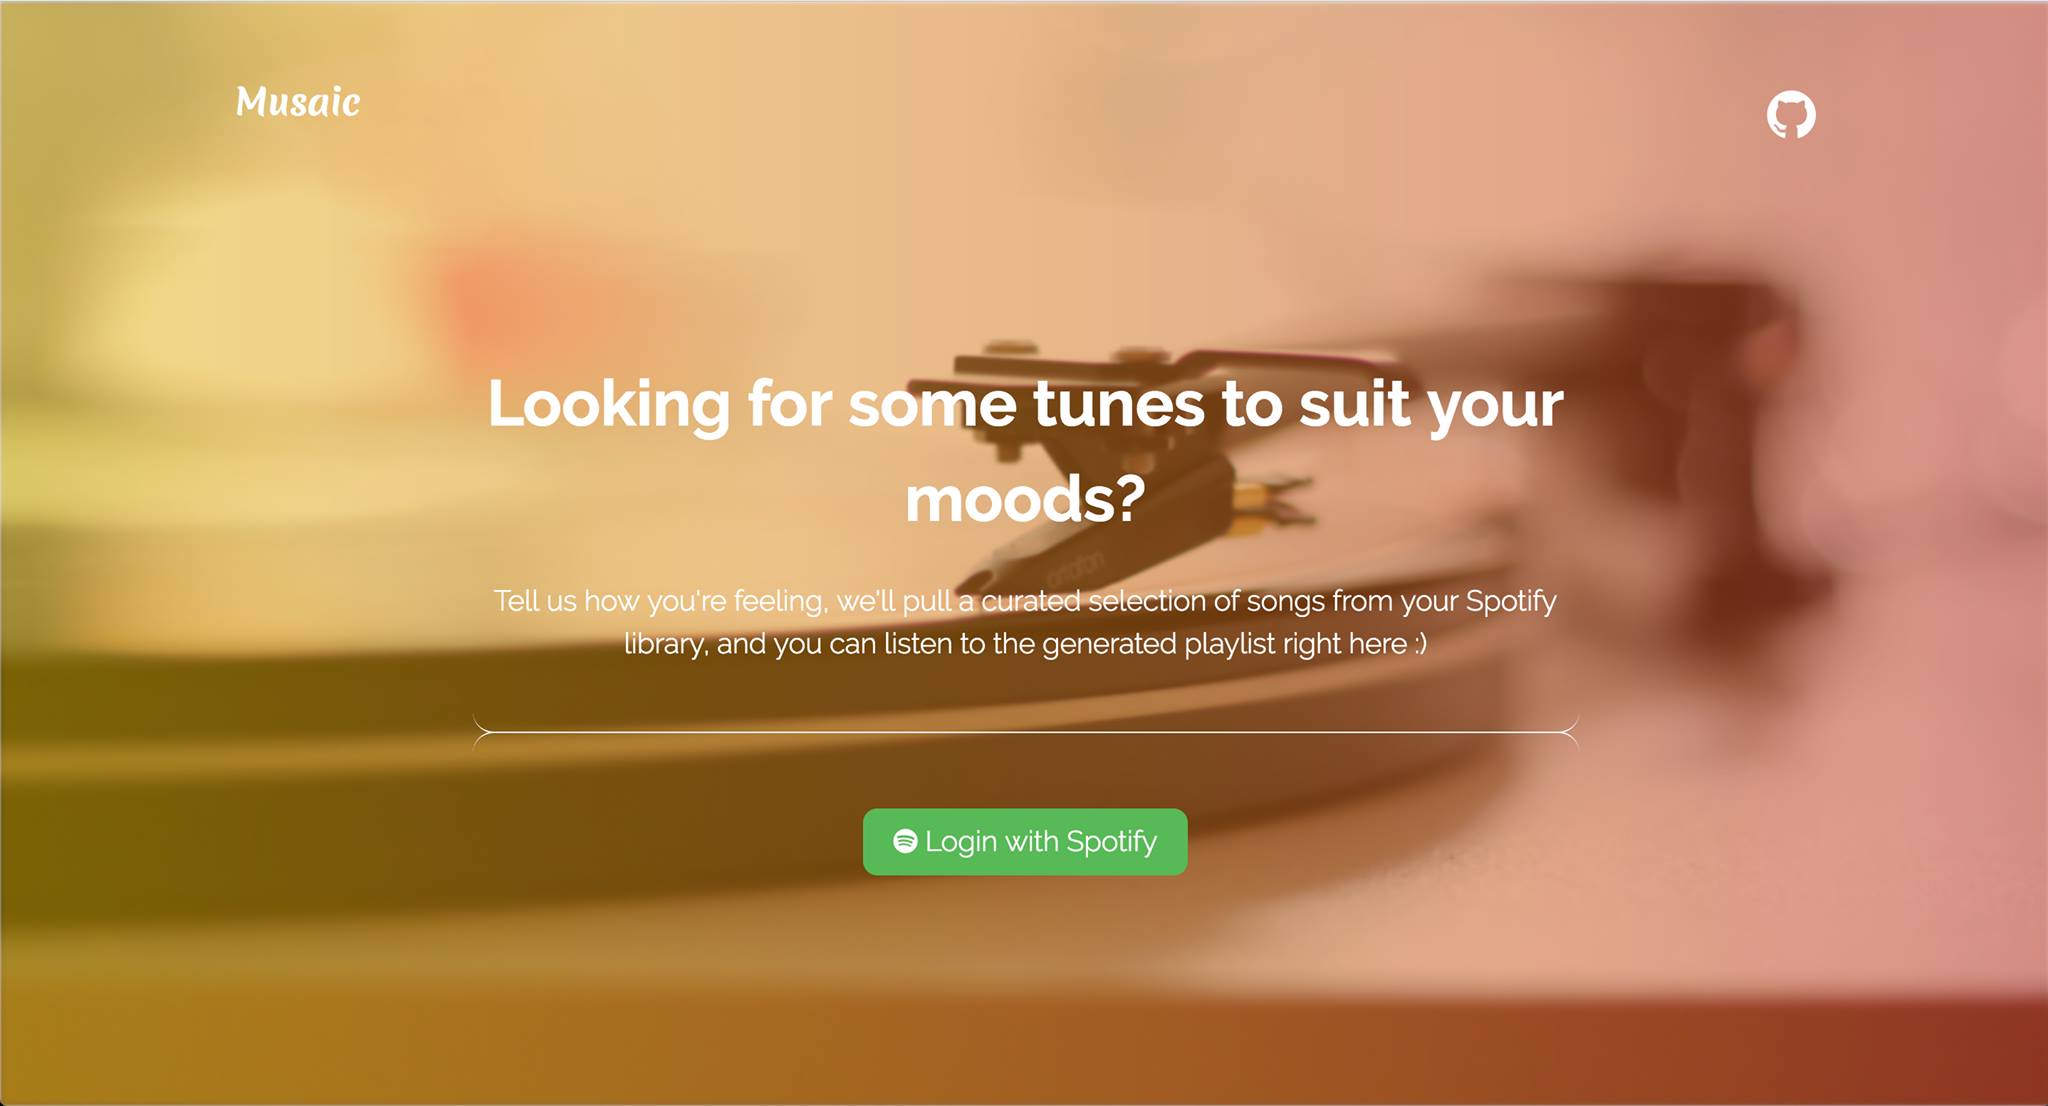Screen dimensions: 2048x1106
Task: Click the word 'curated' in the description
Action: 1031,601
